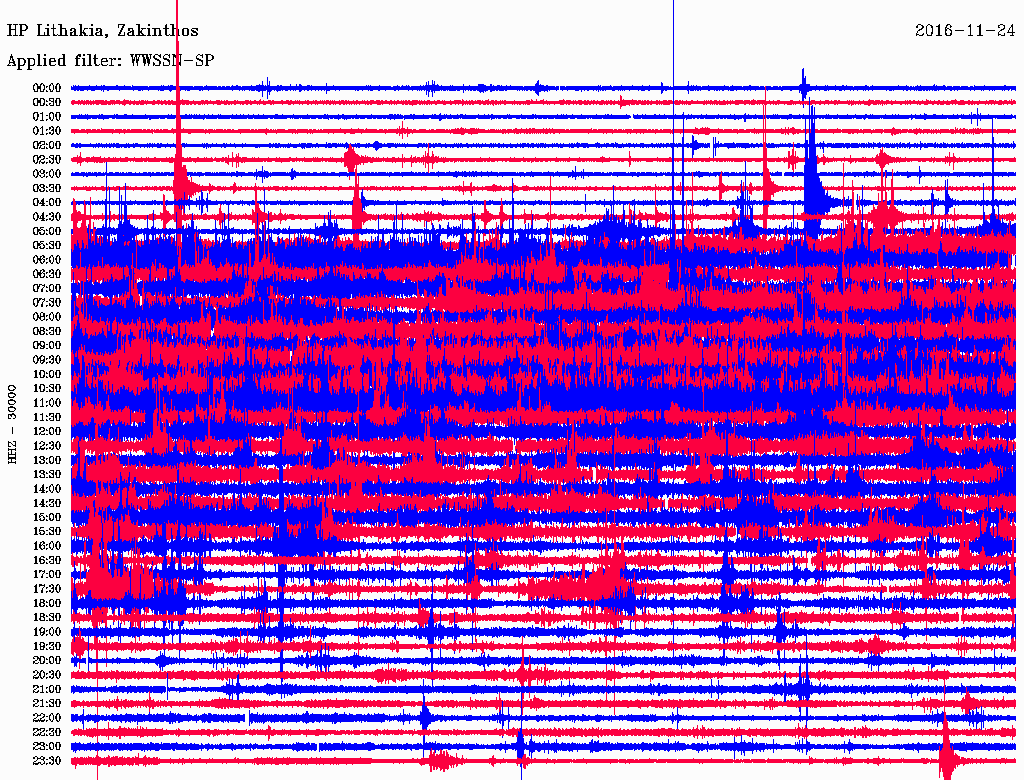
Task: Select the 05:30 time label
Action: click(47, 246)
